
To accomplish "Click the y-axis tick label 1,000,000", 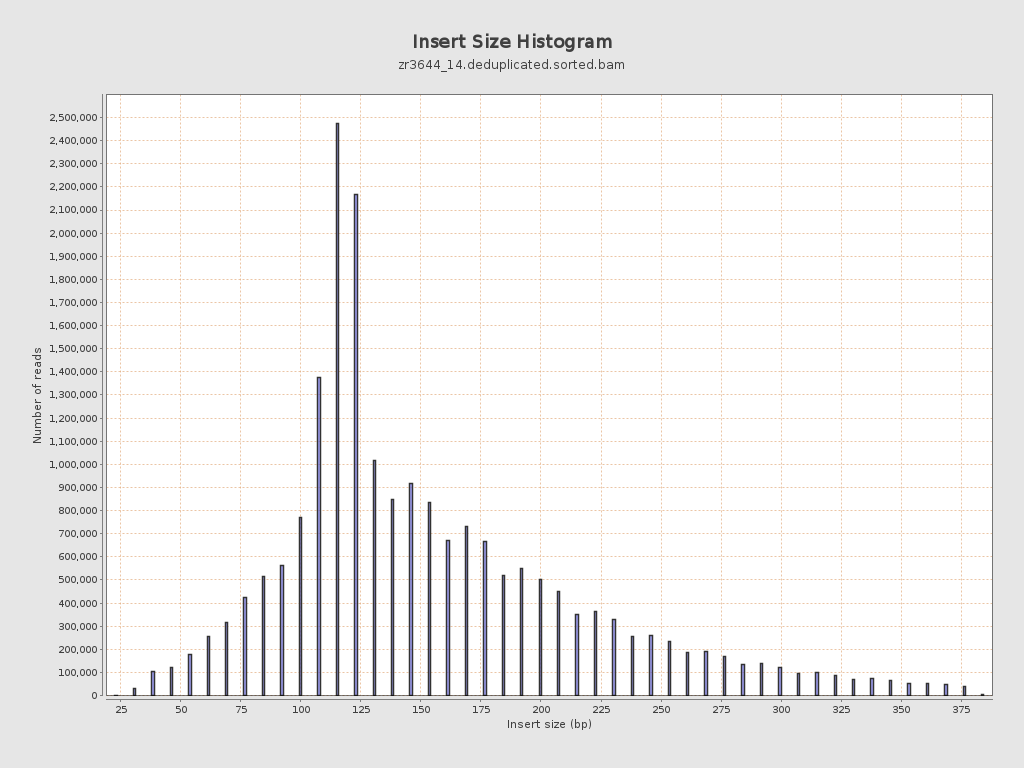I will (x=73, y=464).
